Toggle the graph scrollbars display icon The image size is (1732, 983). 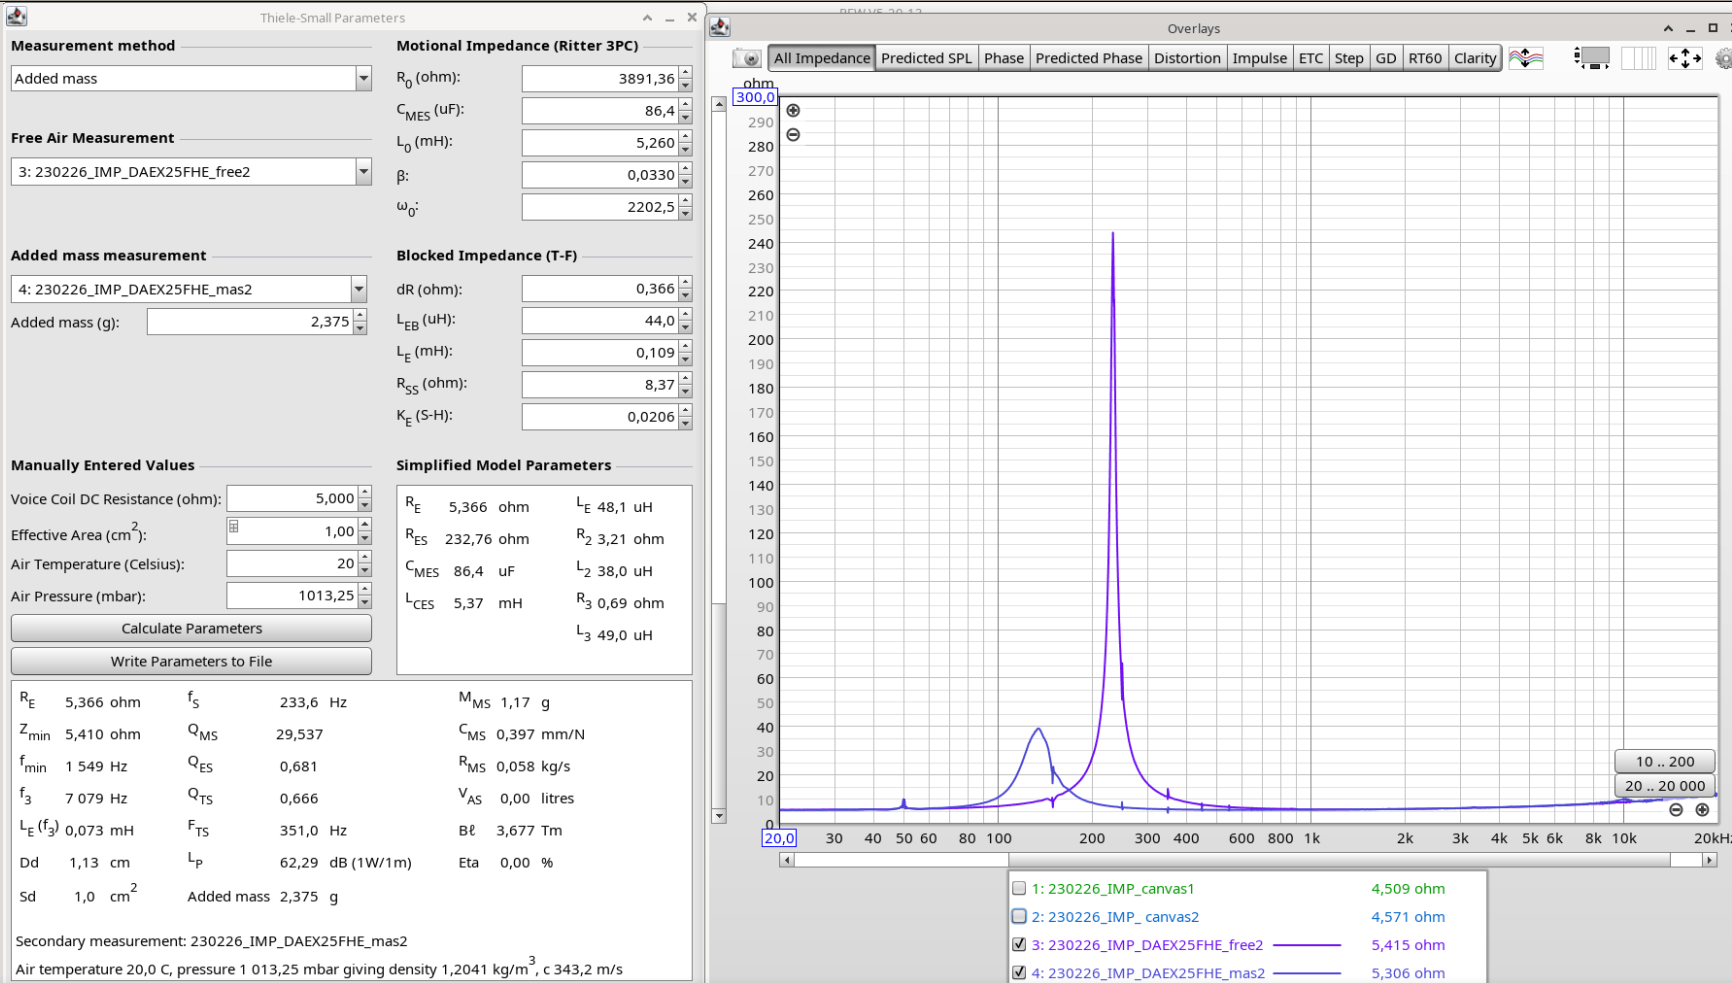point(1592,58)
